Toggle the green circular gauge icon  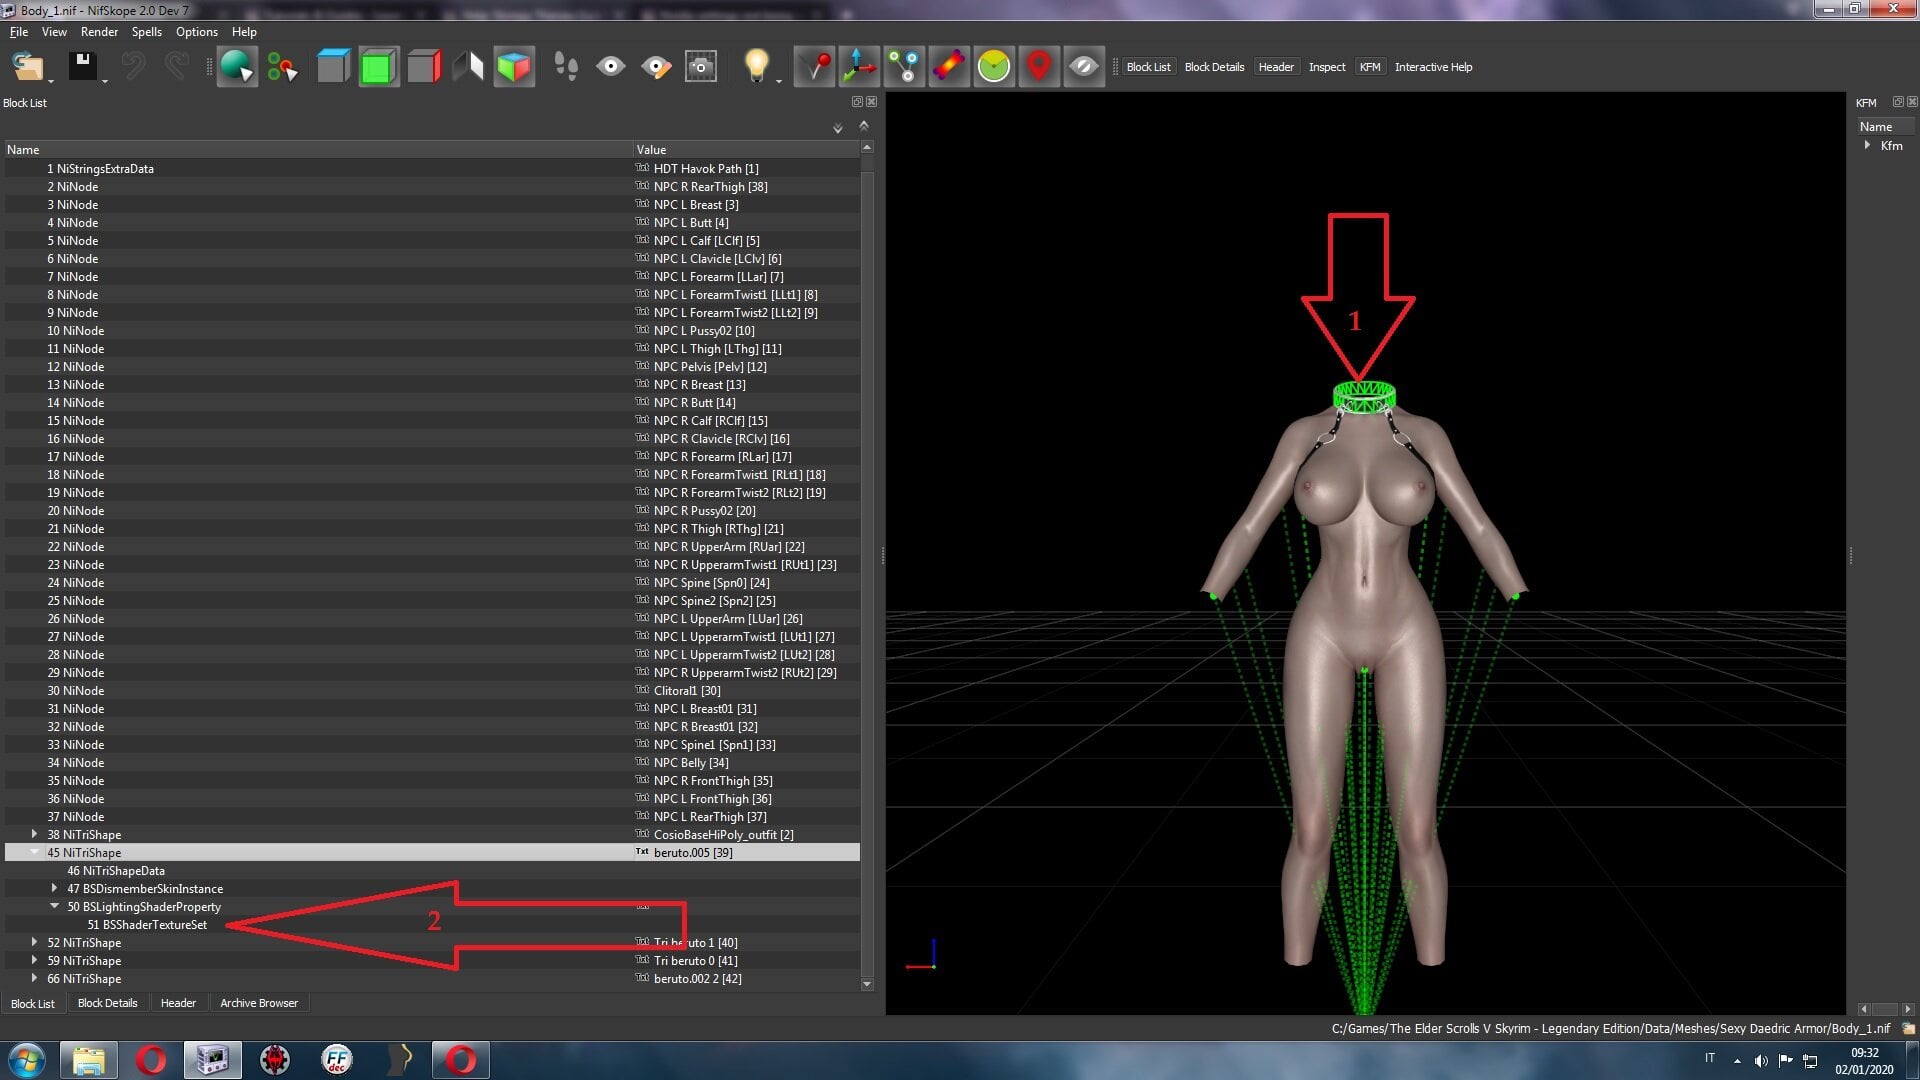(994, 67)
